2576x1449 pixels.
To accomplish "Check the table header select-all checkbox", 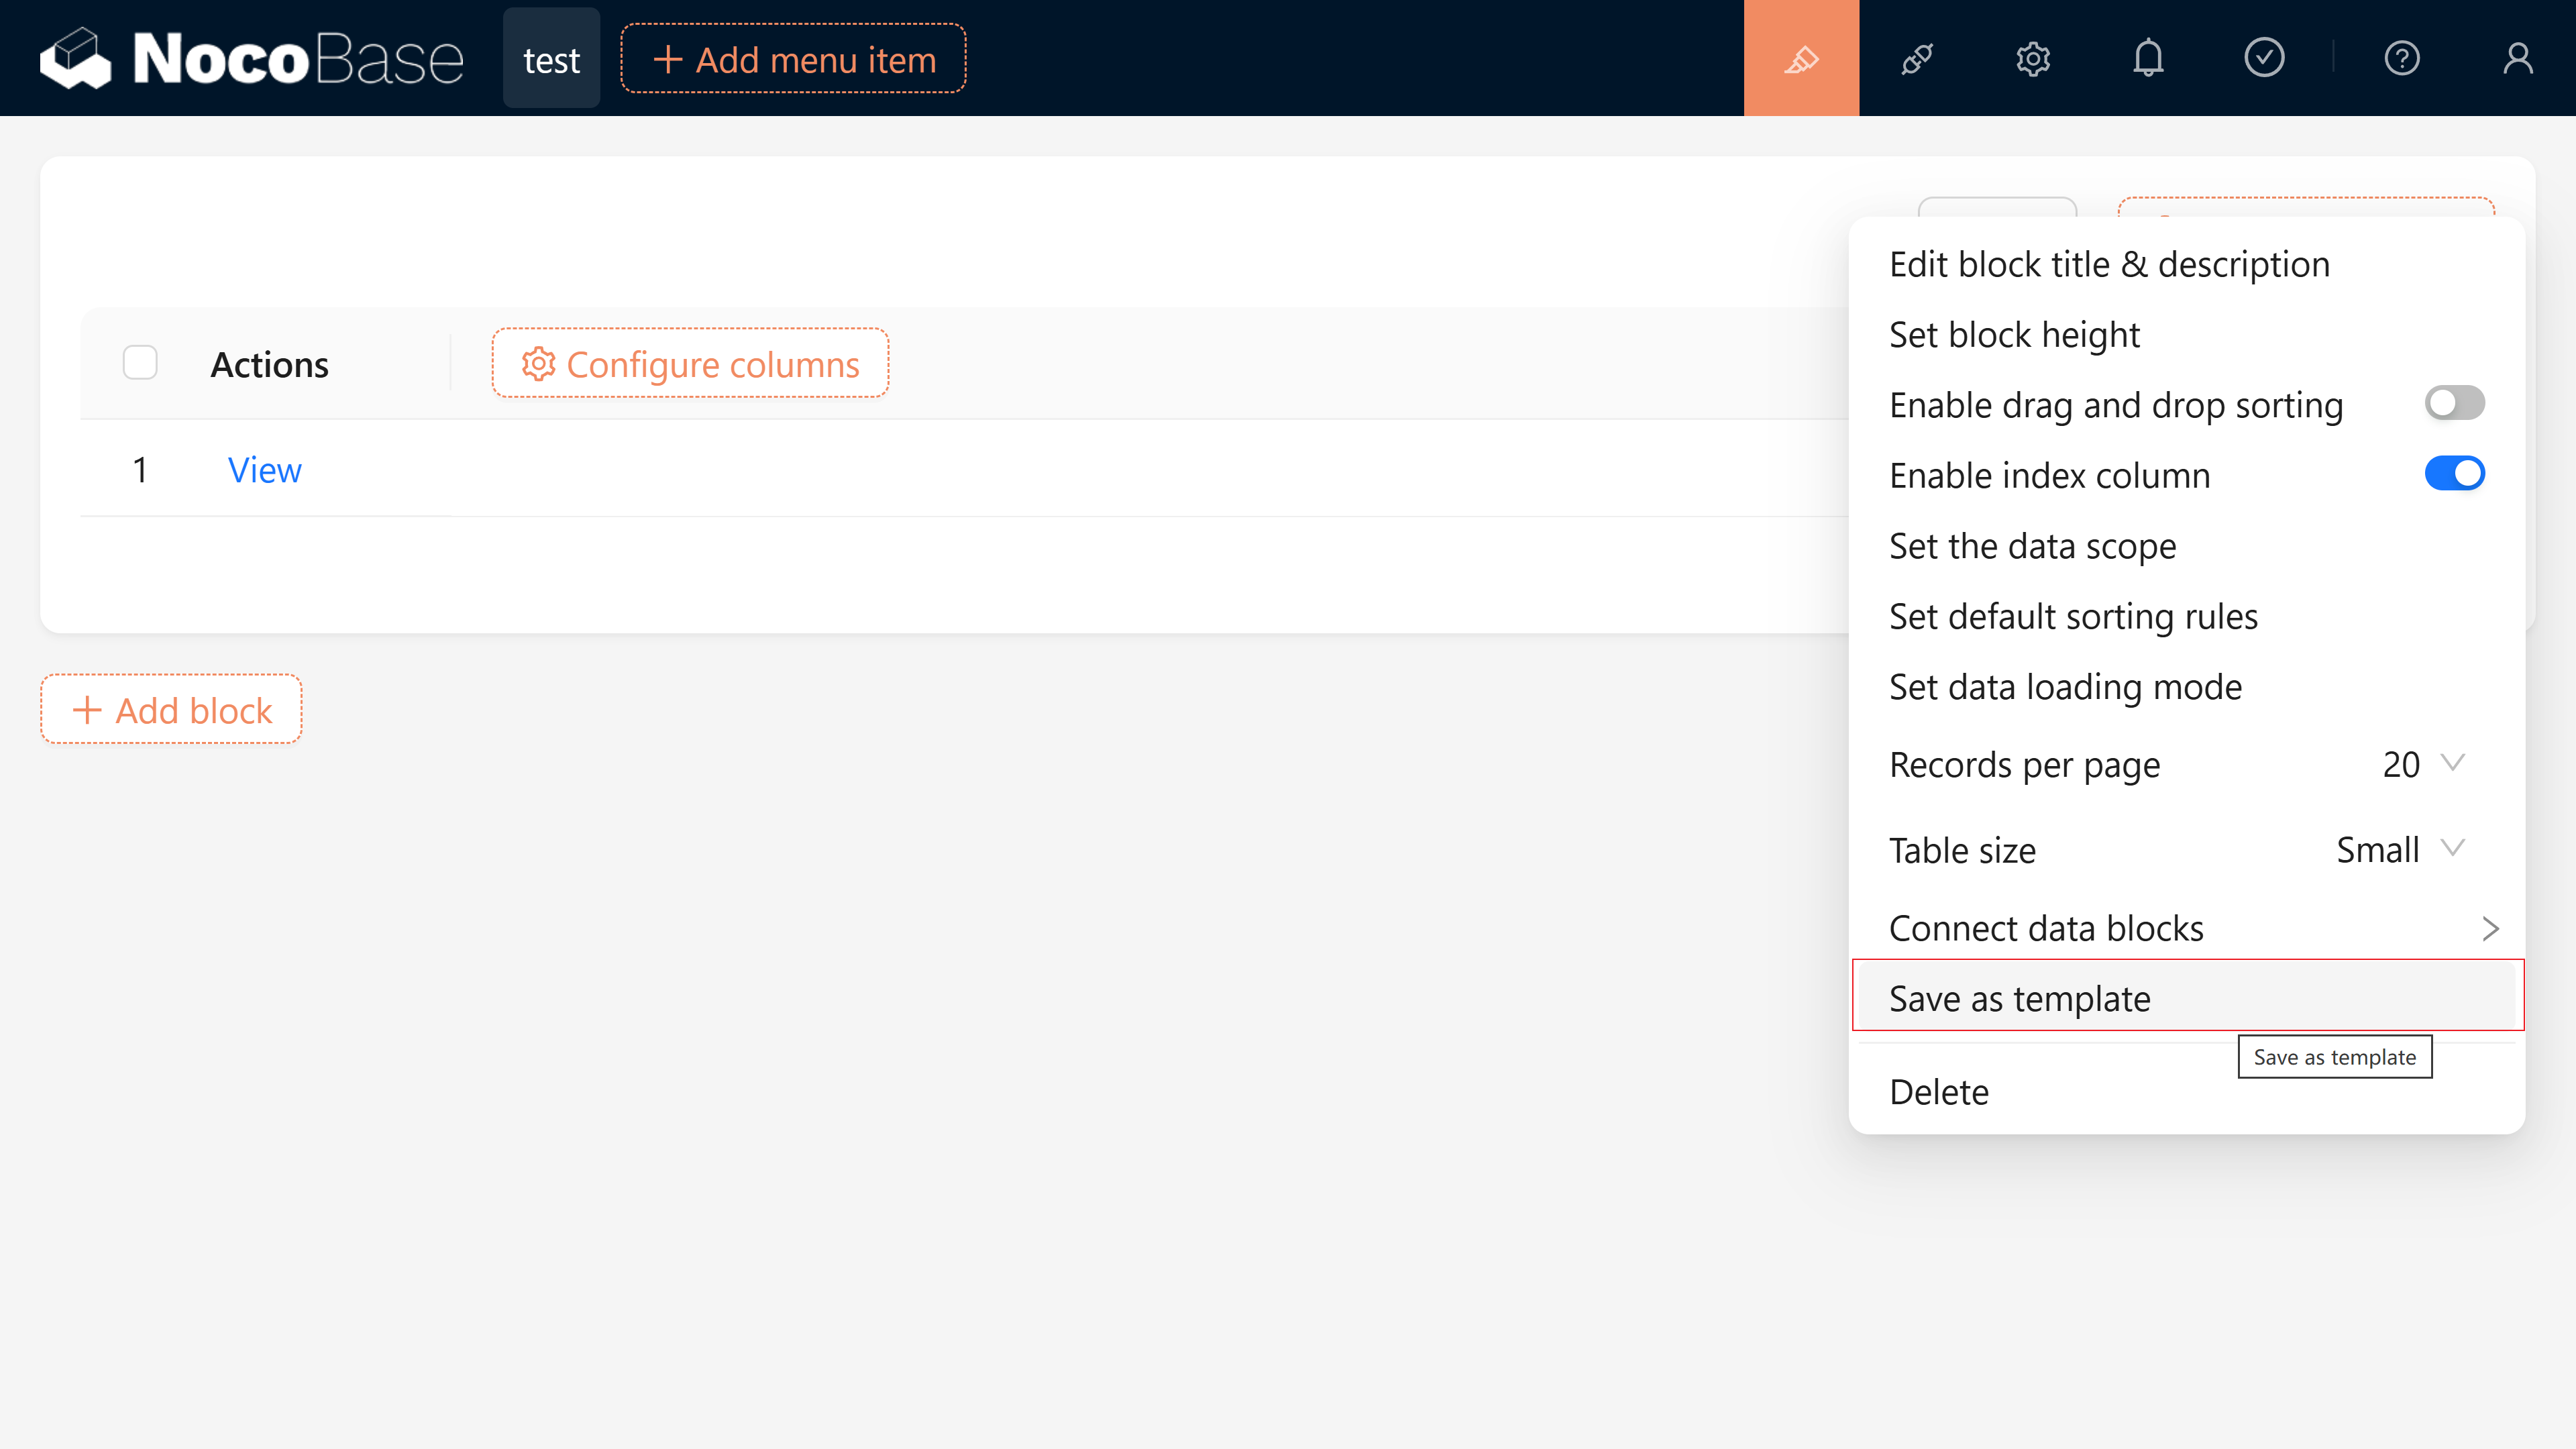I will (140, 363).
